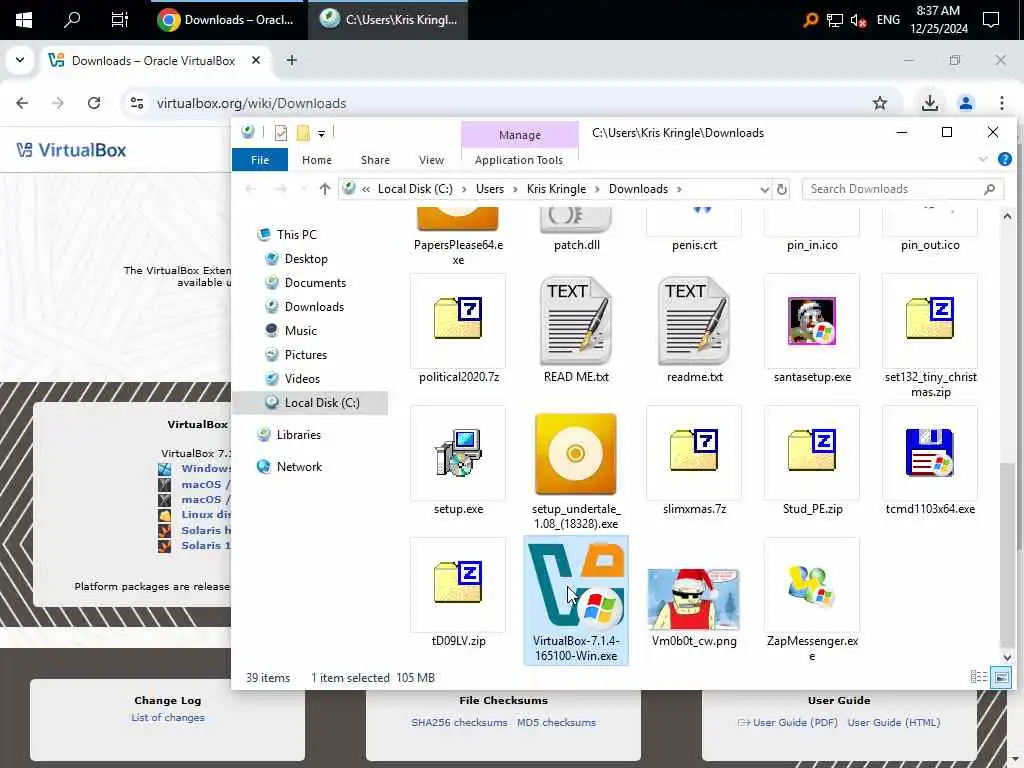Viewport: 1024px width, 768px height.
Task: Bookmark this page star icon
Action: (x=880, y=103)
